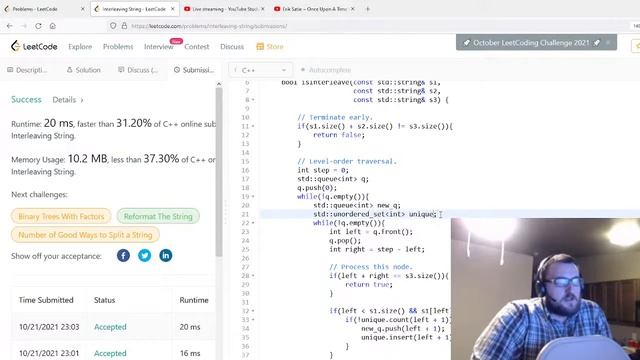Click the Runtime column header
This screenshot has height=360, width=640.
(194, 300)
